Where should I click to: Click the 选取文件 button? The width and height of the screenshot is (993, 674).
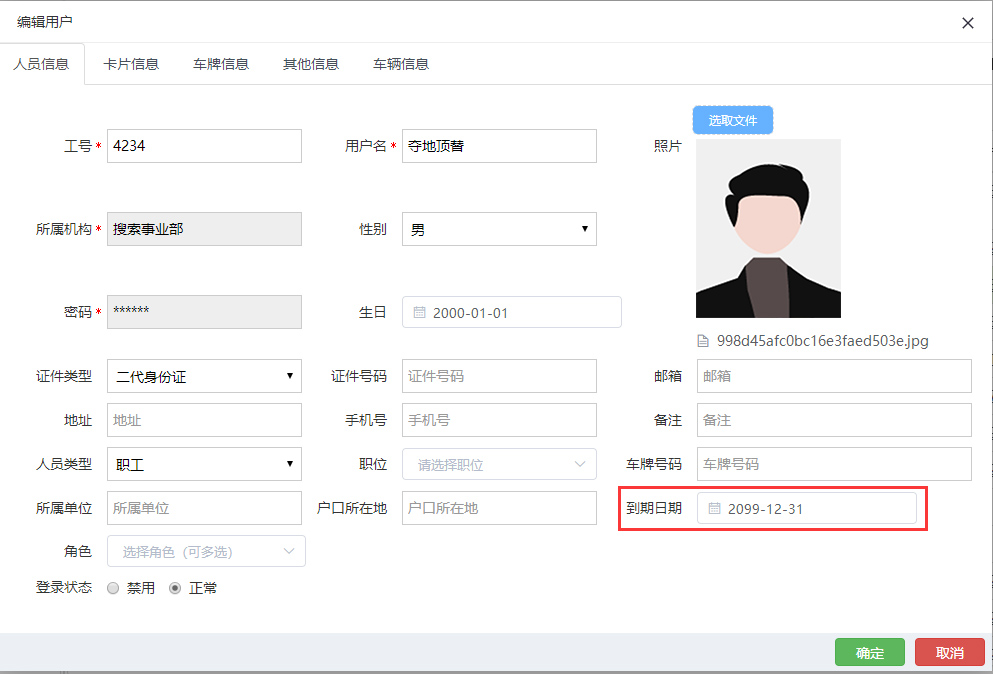point(733,120)
